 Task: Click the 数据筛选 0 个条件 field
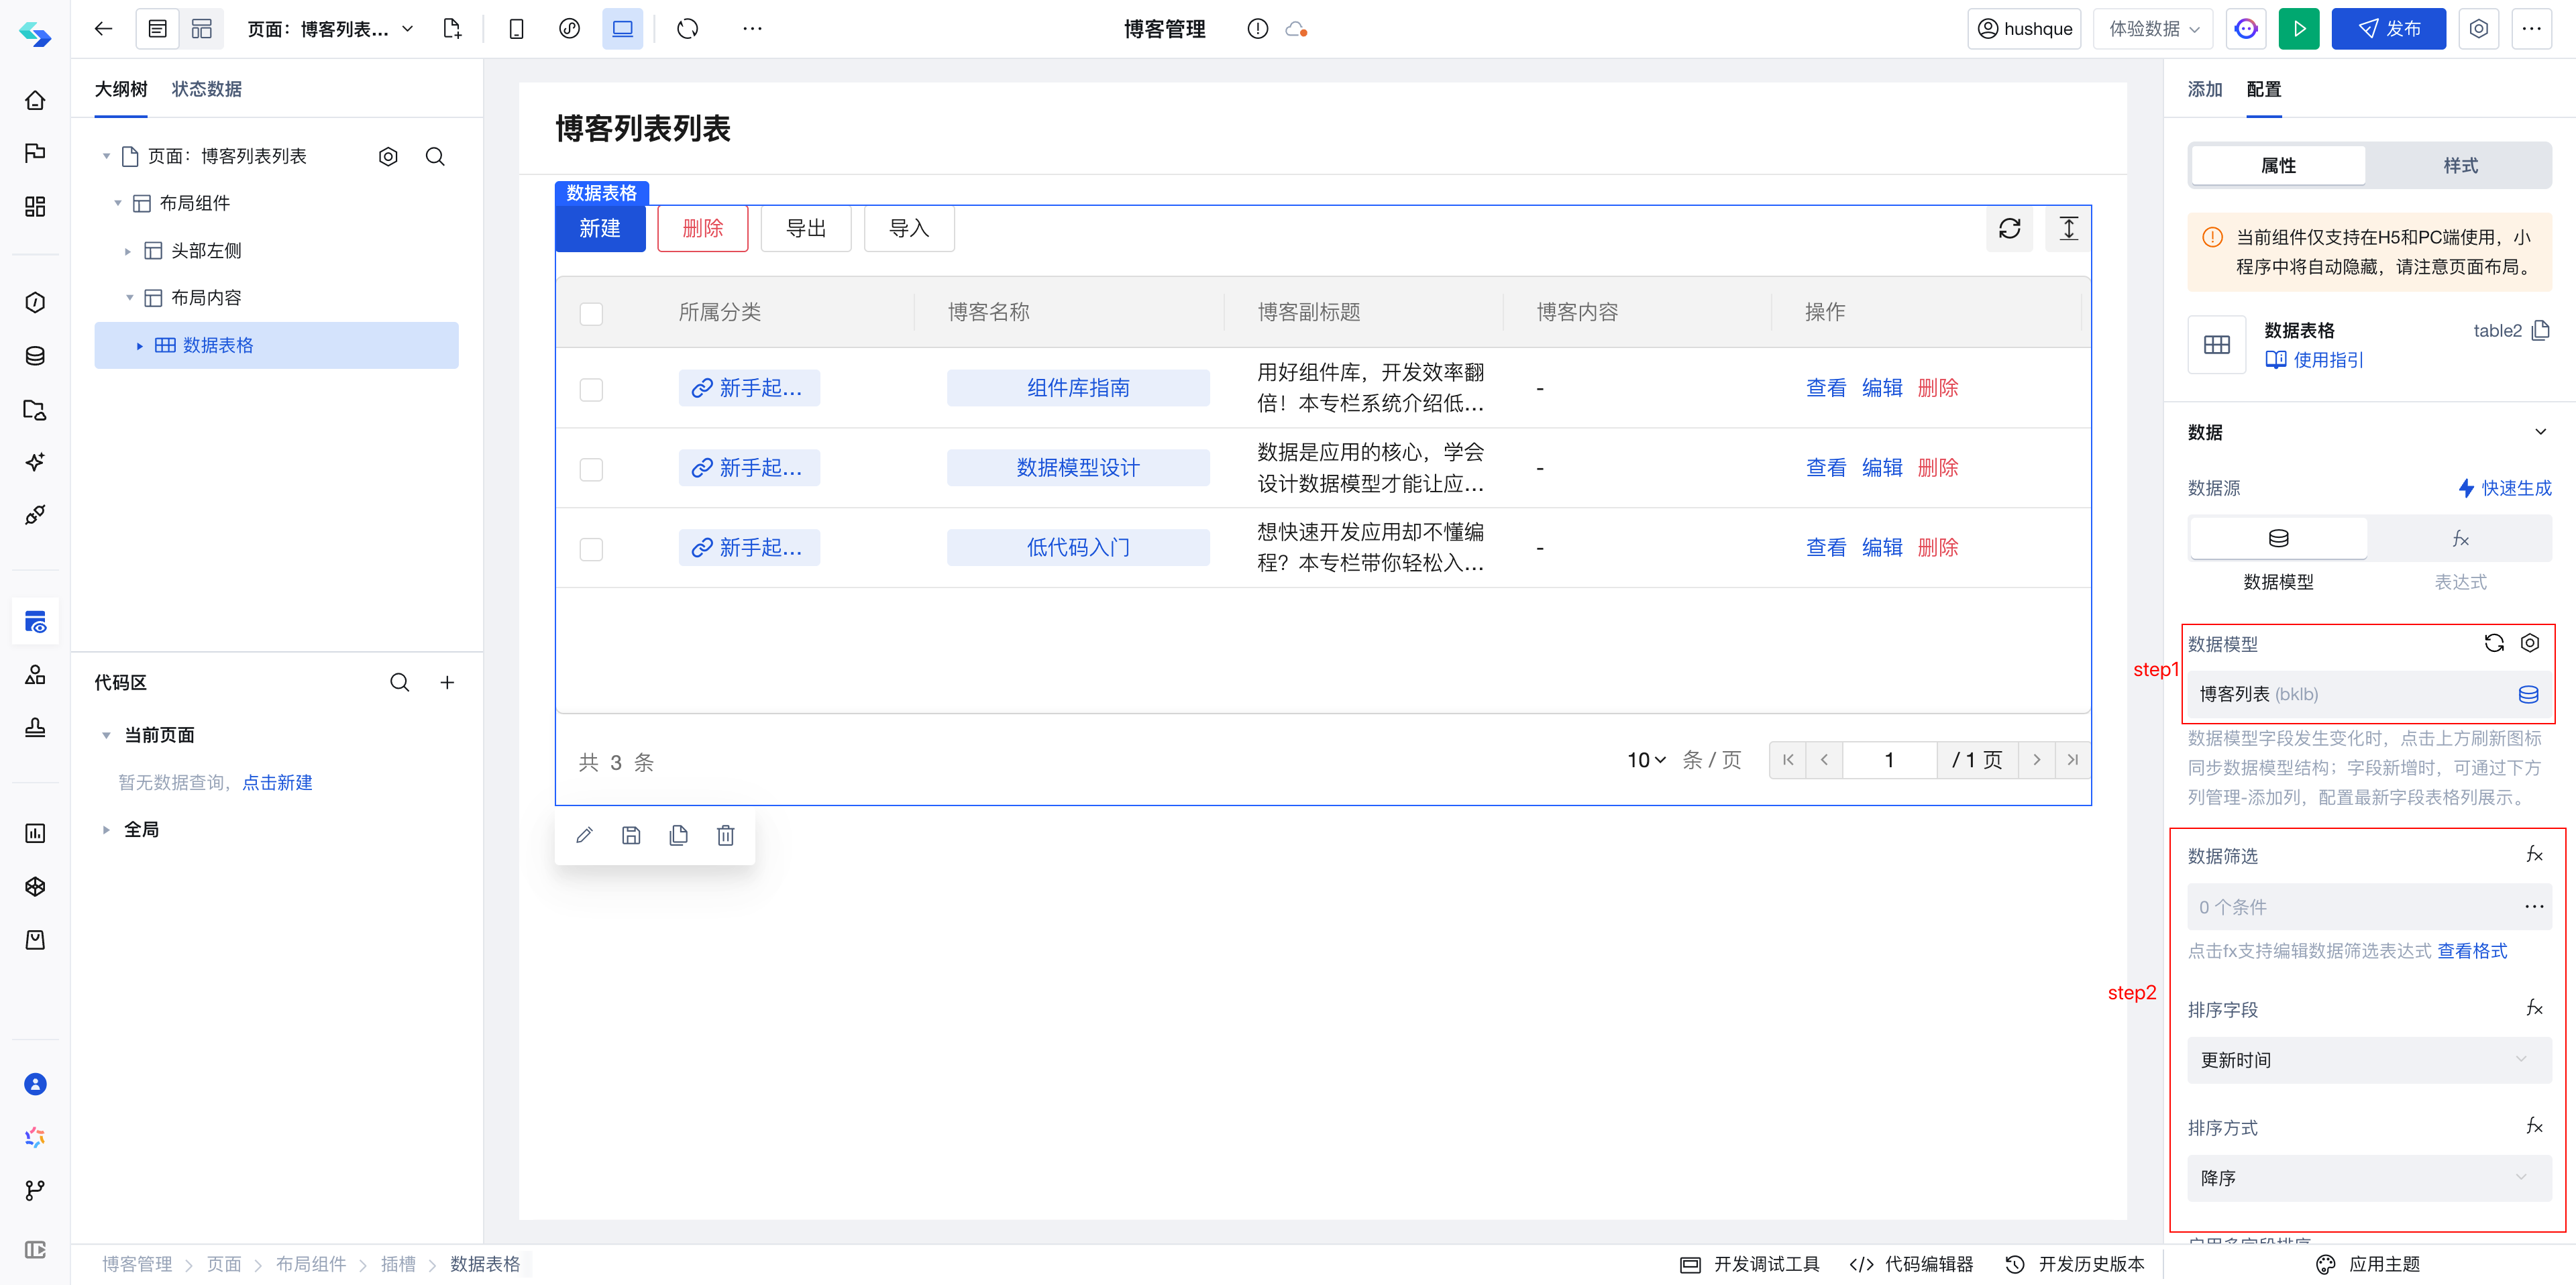click(2368, 907)
